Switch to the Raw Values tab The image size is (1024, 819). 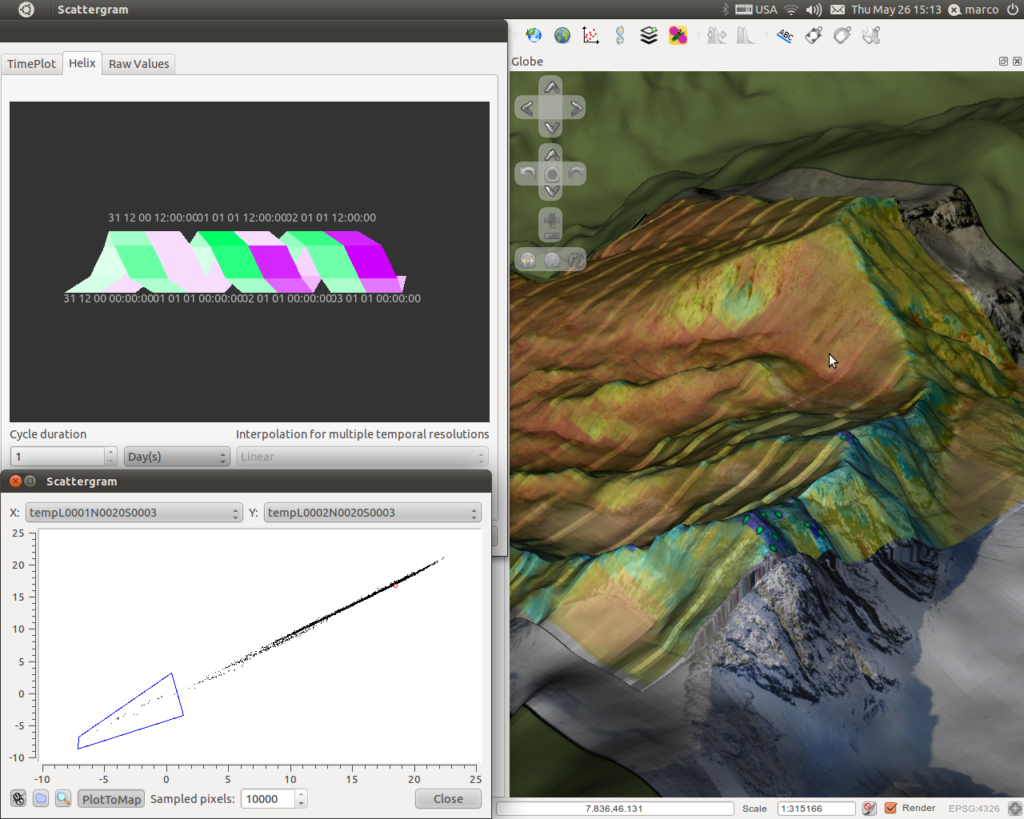pyautogui.click(x=138, y=63)
